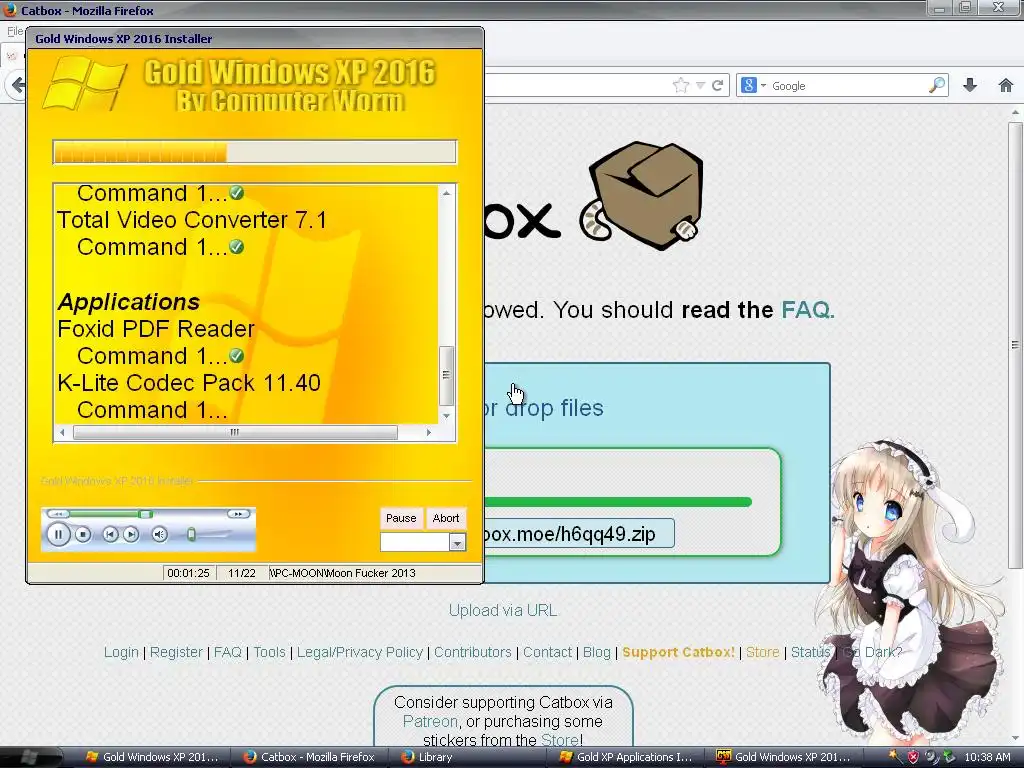Open the Tools link on Catbox
This screenshot has height=768, width=1024.
tap(269, 652)
